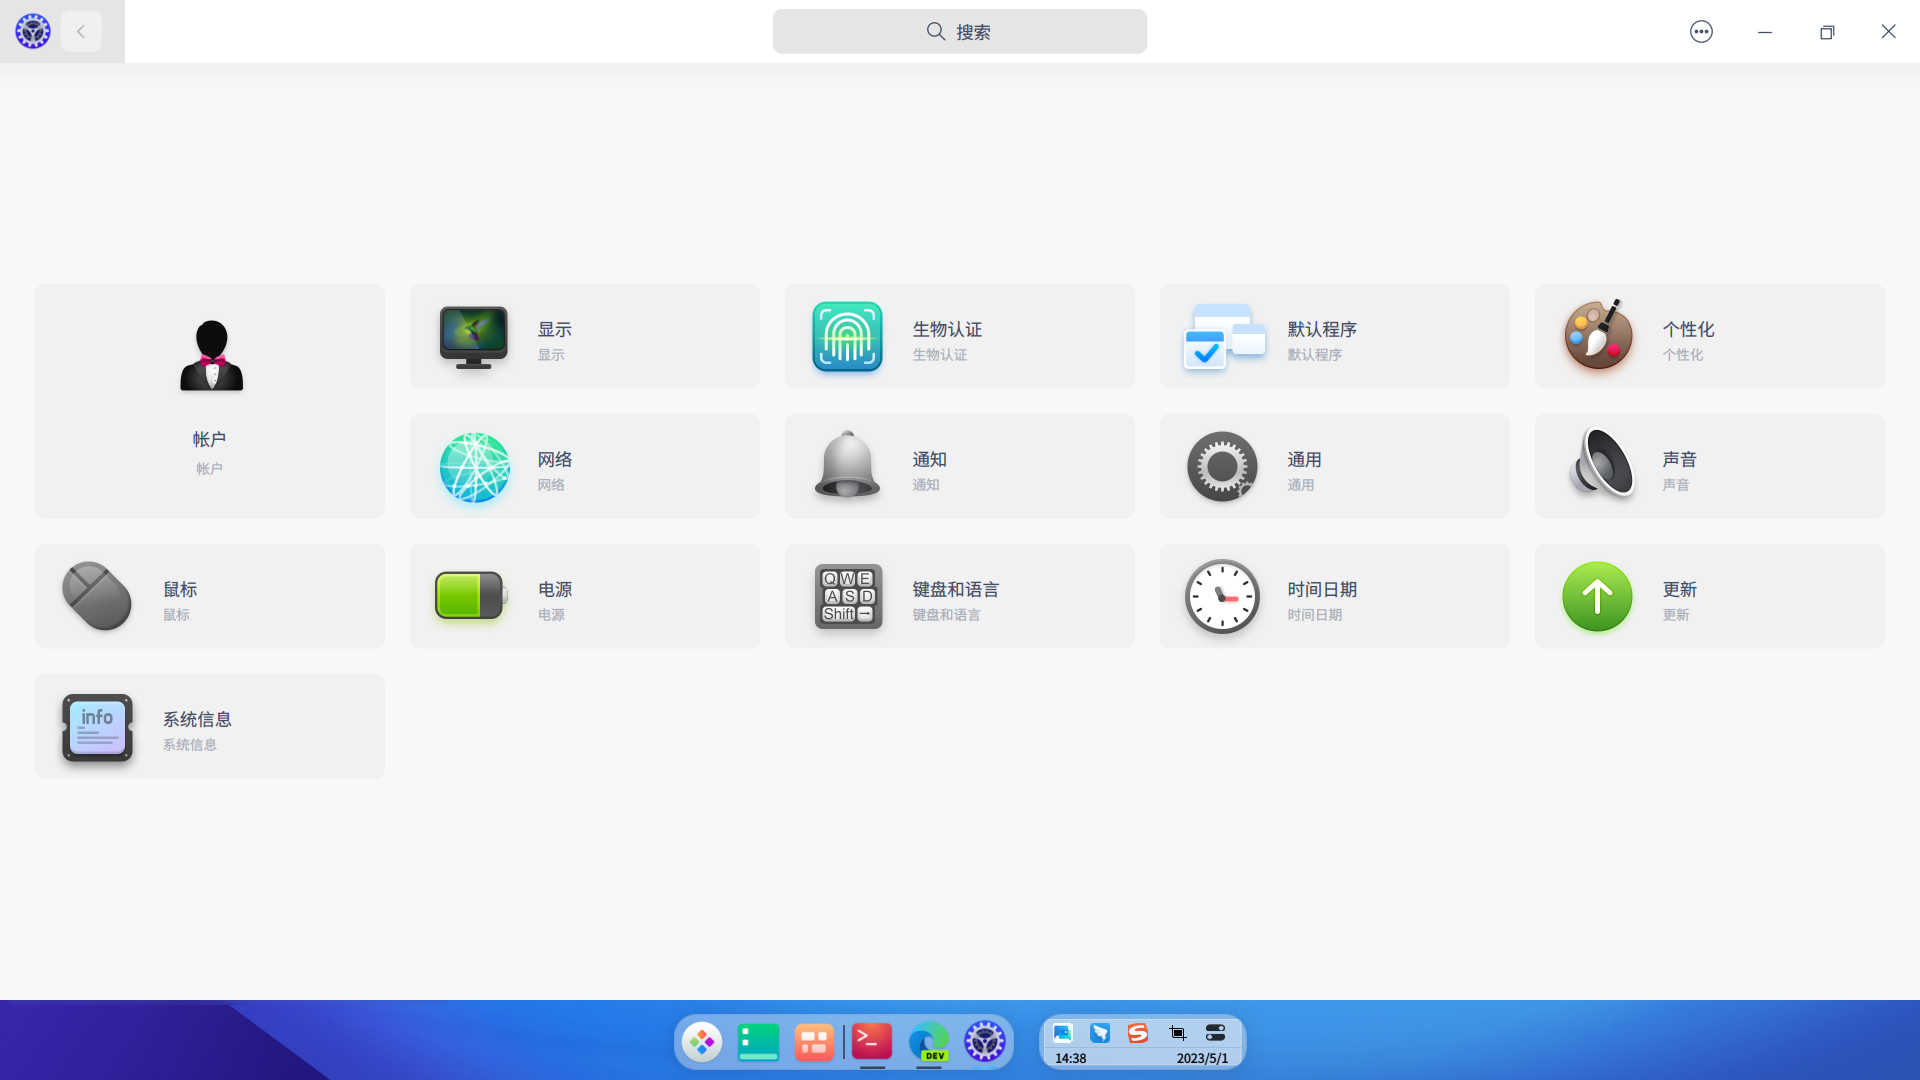Image resolution: width=1920 pixels, height=1080 pixels.
Task: Open the Network (网络) globe icon
Action: [474, 467]
